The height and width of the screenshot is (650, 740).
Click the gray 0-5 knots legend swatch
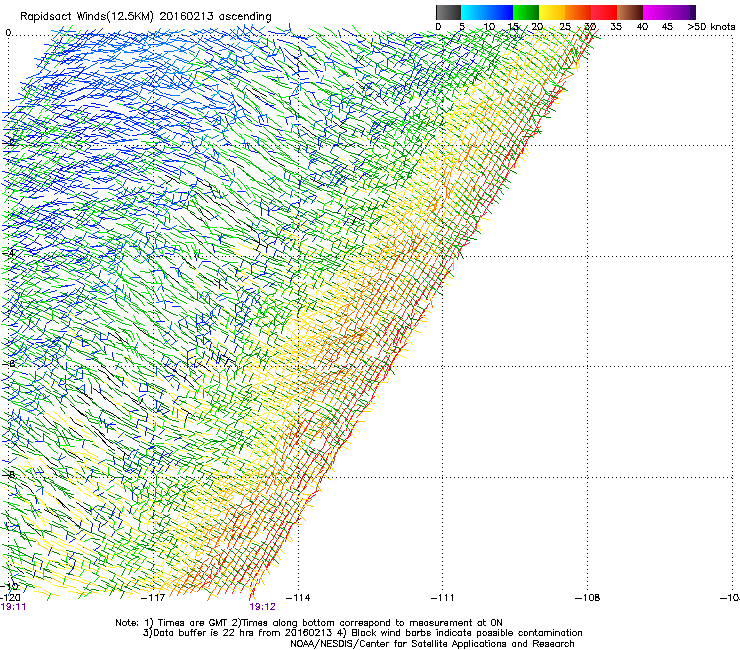coord(448,12)
